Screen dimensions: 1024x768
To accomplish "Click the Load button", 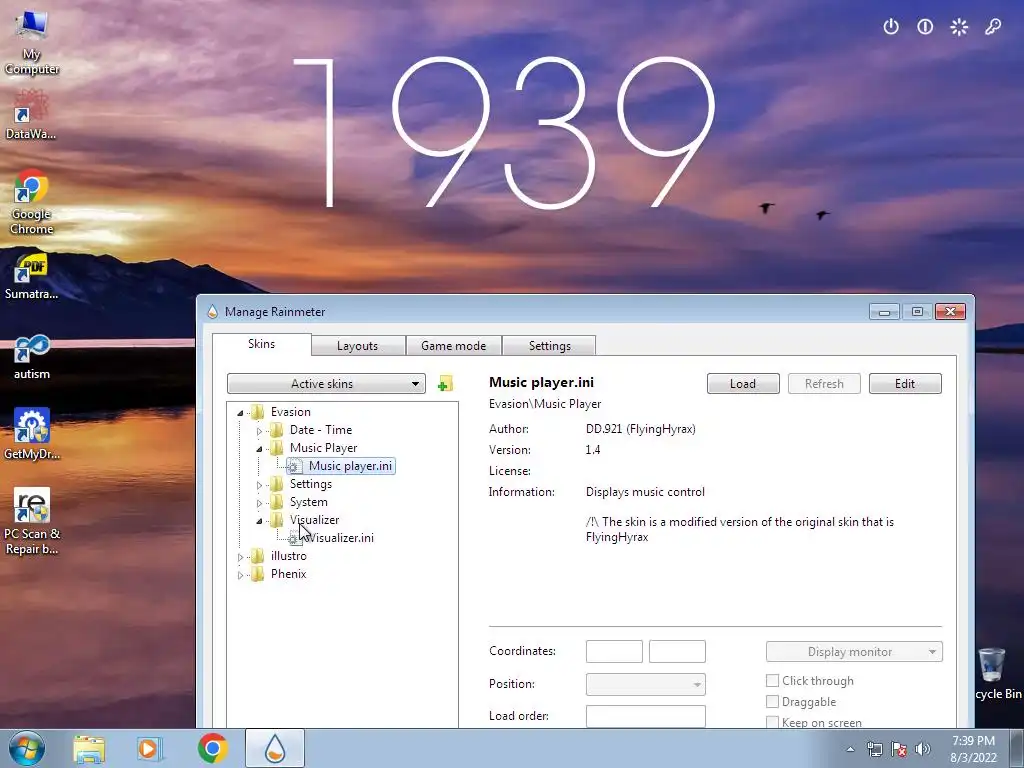I will coord(743,383).
